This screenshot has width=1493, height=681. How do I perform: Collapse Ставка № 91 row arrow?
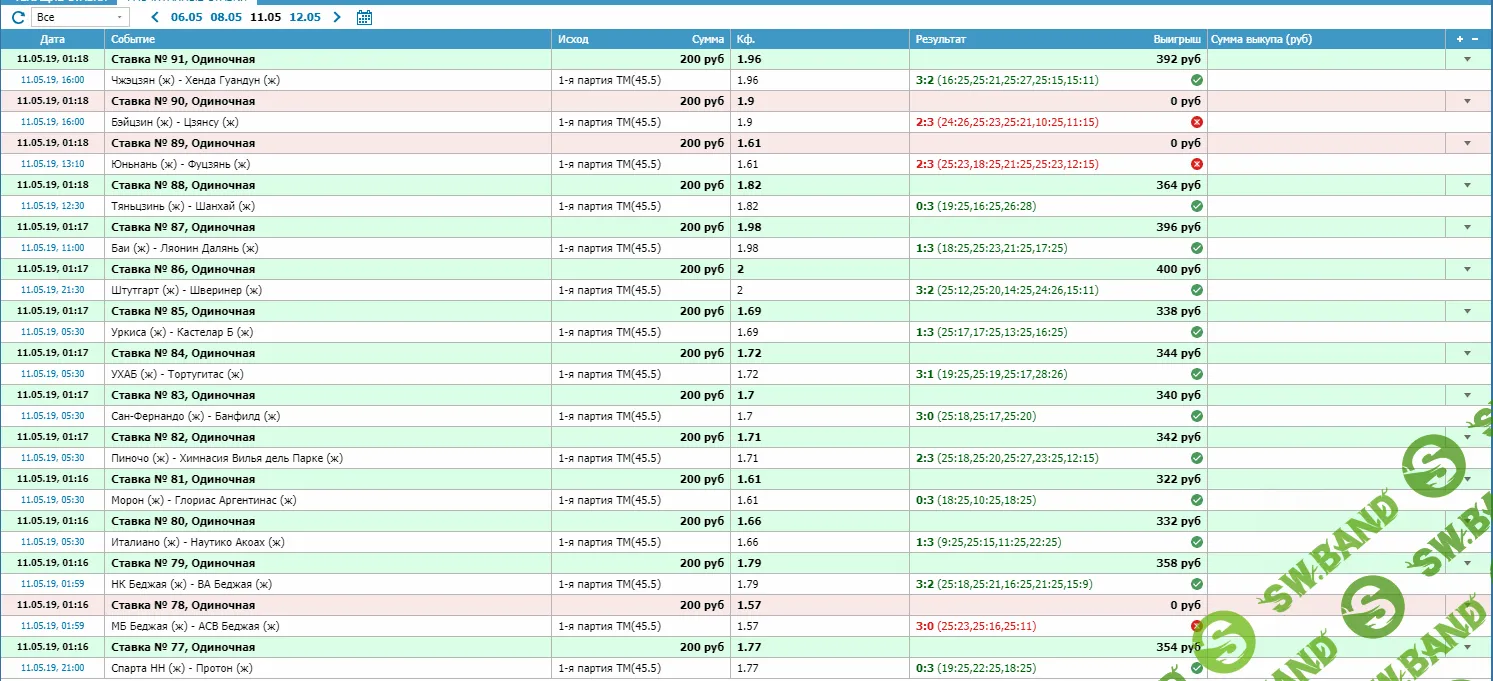point(1468,59)
